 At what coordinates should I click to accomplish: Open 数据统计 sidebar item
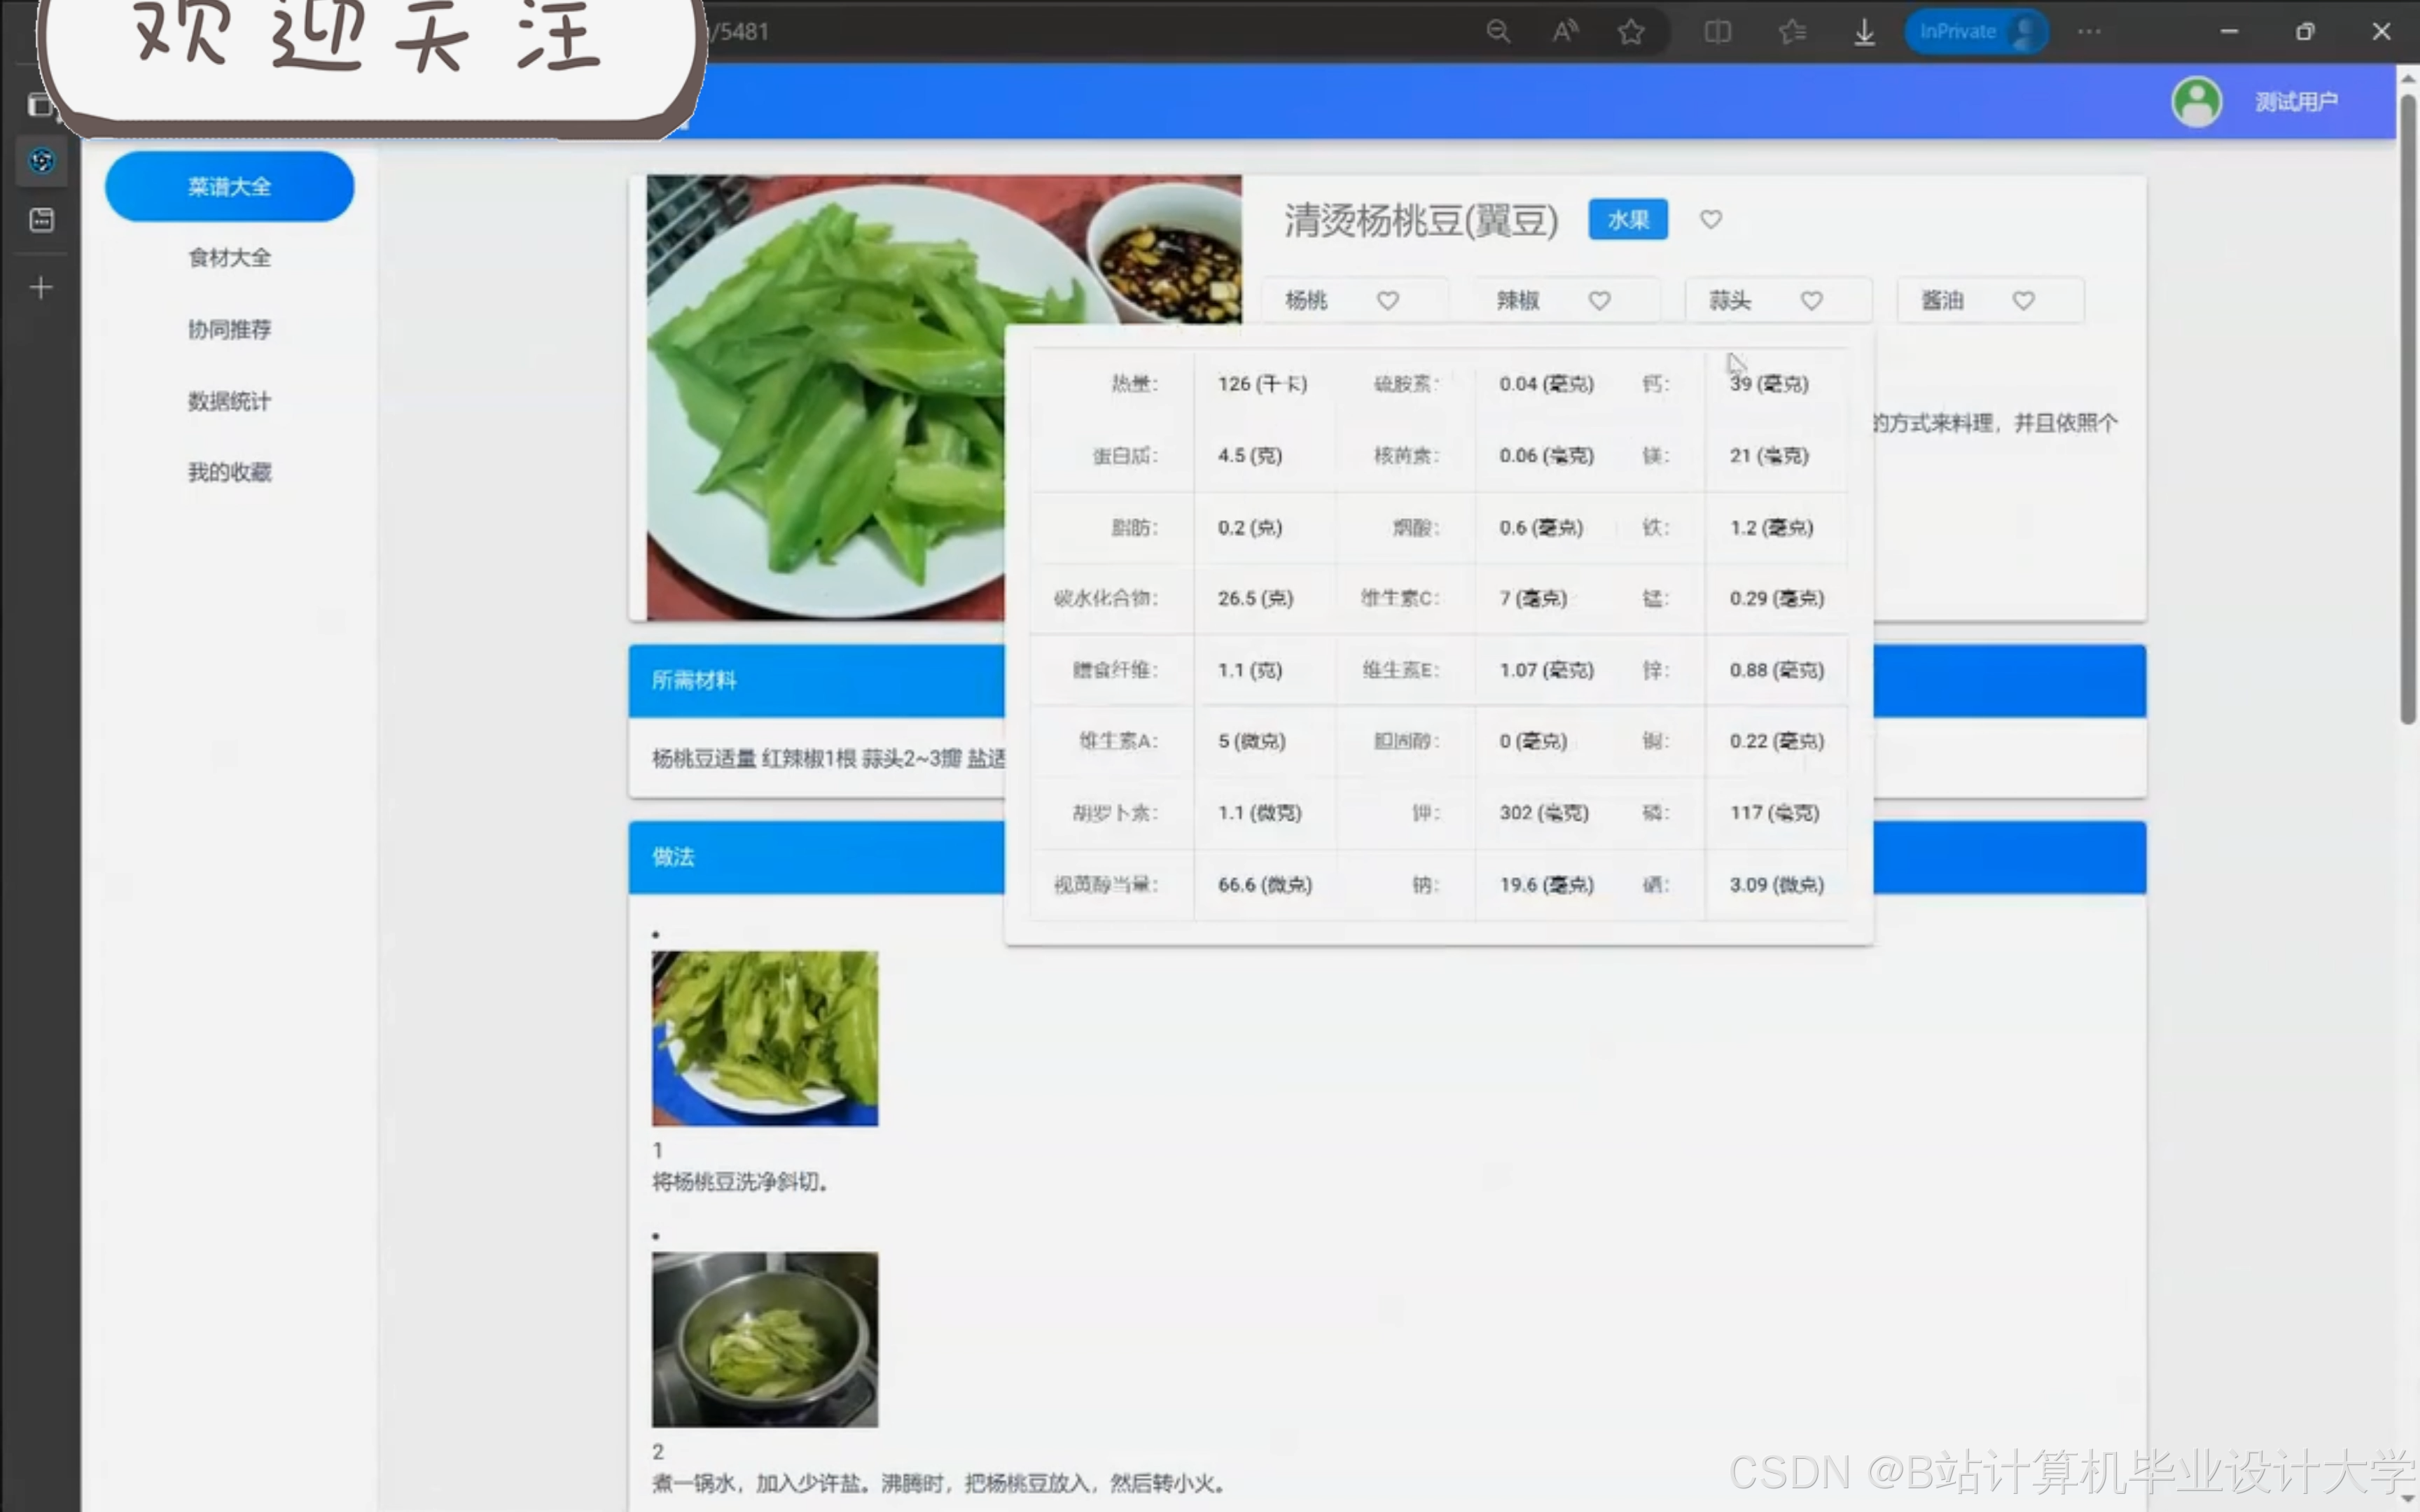pos(229,401)
